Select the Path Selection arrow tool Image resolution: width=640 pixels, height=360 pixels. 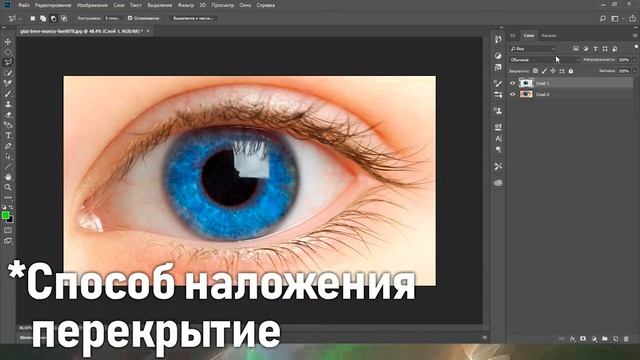tap(8, 156)
